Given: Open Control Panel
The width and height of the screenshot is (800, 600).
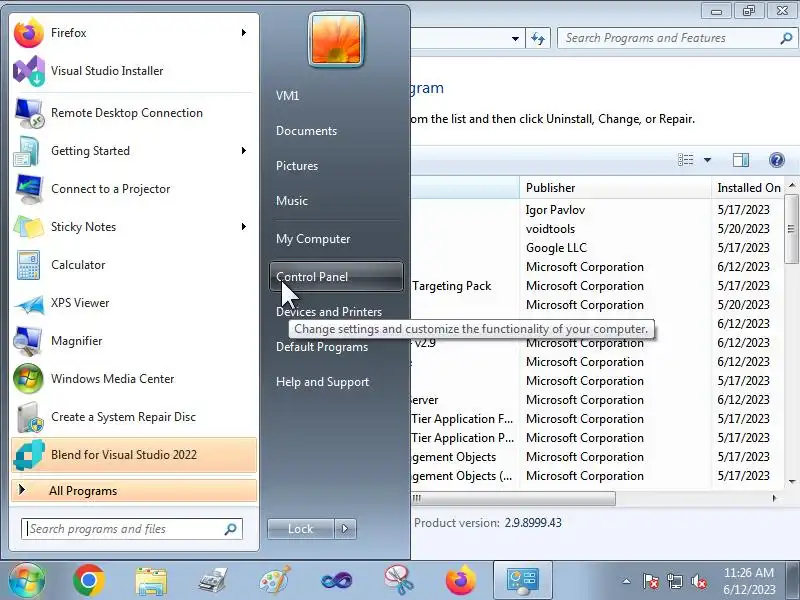Looking at the screenshot, I should (x=336, y=277).
